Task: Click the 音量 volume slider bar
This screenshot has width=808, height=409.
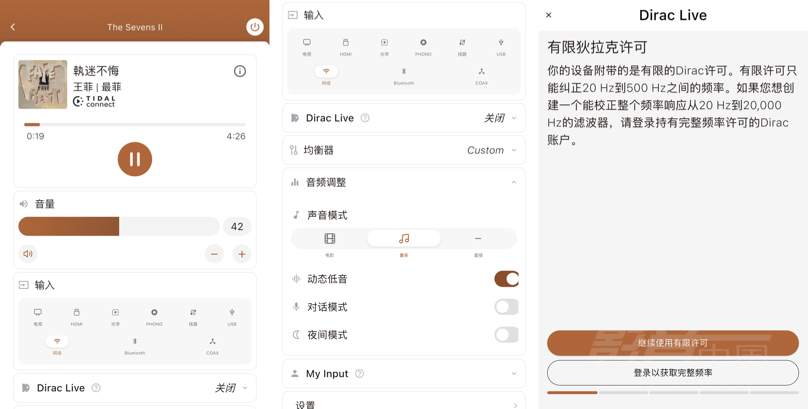Action: pyautogui.click(x=119, y=226)
